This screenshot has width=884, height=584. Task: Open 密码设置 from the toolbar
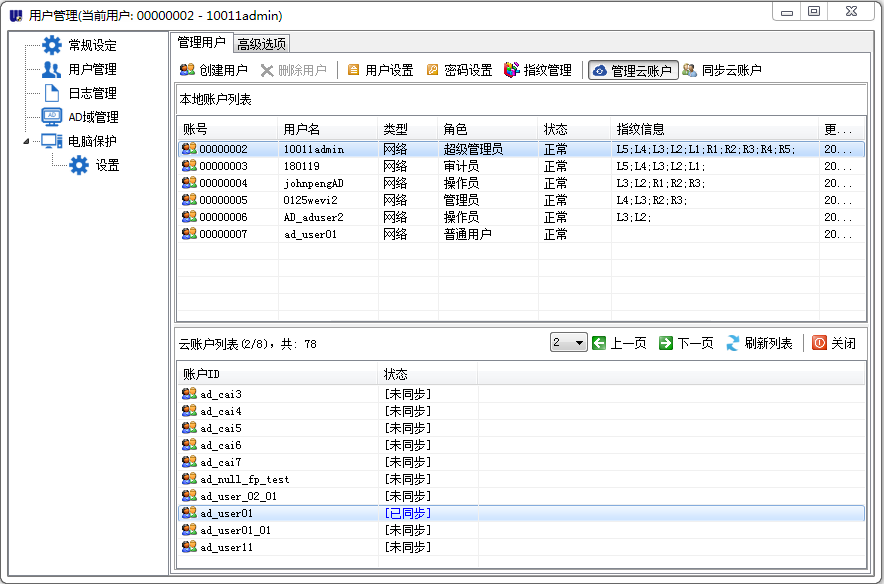[x=459, y=70]
